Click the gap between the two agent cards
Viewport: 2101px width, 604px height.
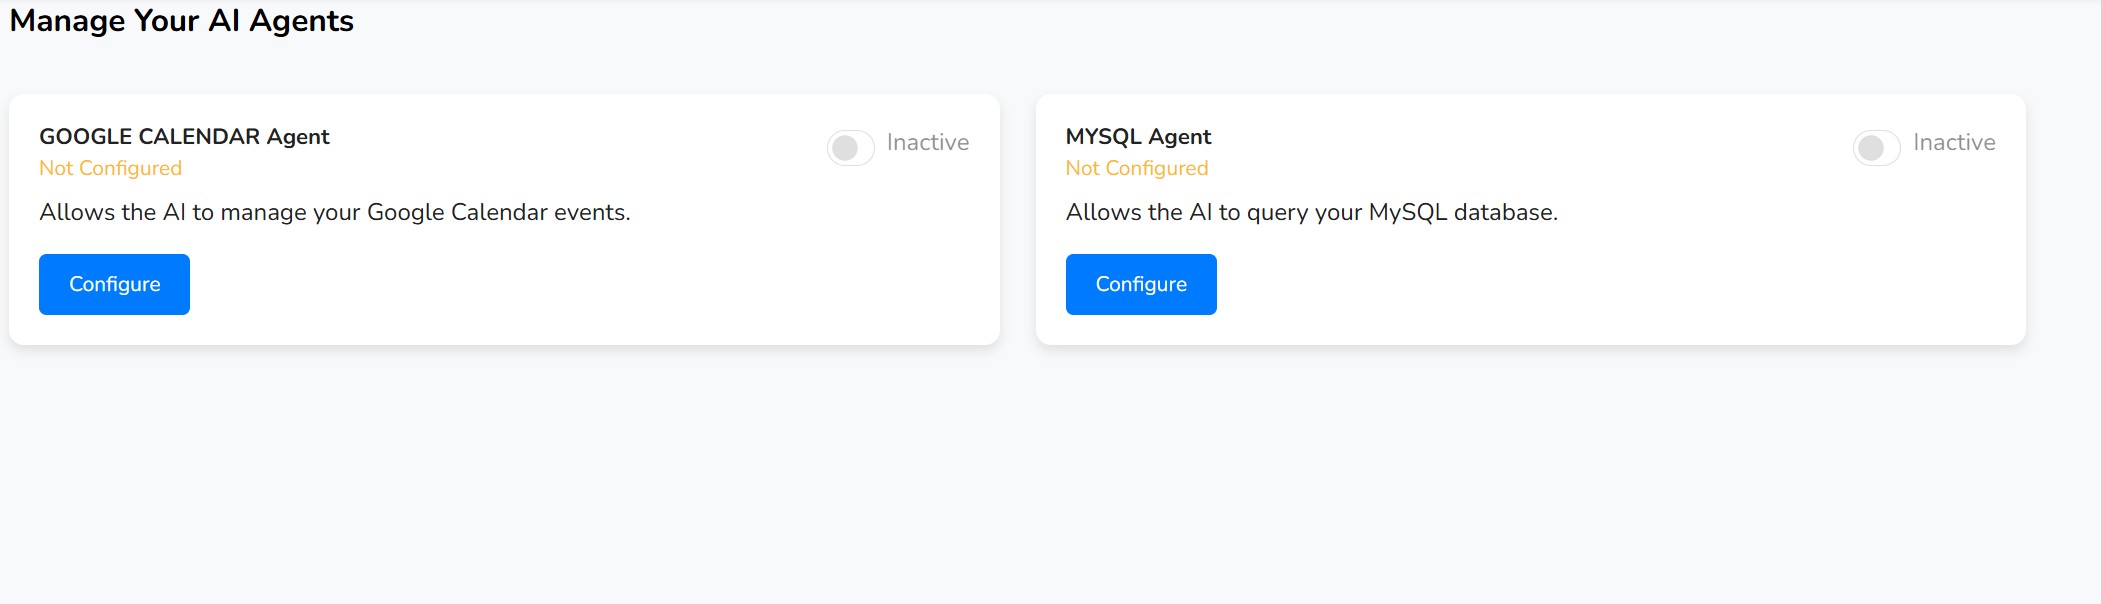click(x=1018, y=220)
